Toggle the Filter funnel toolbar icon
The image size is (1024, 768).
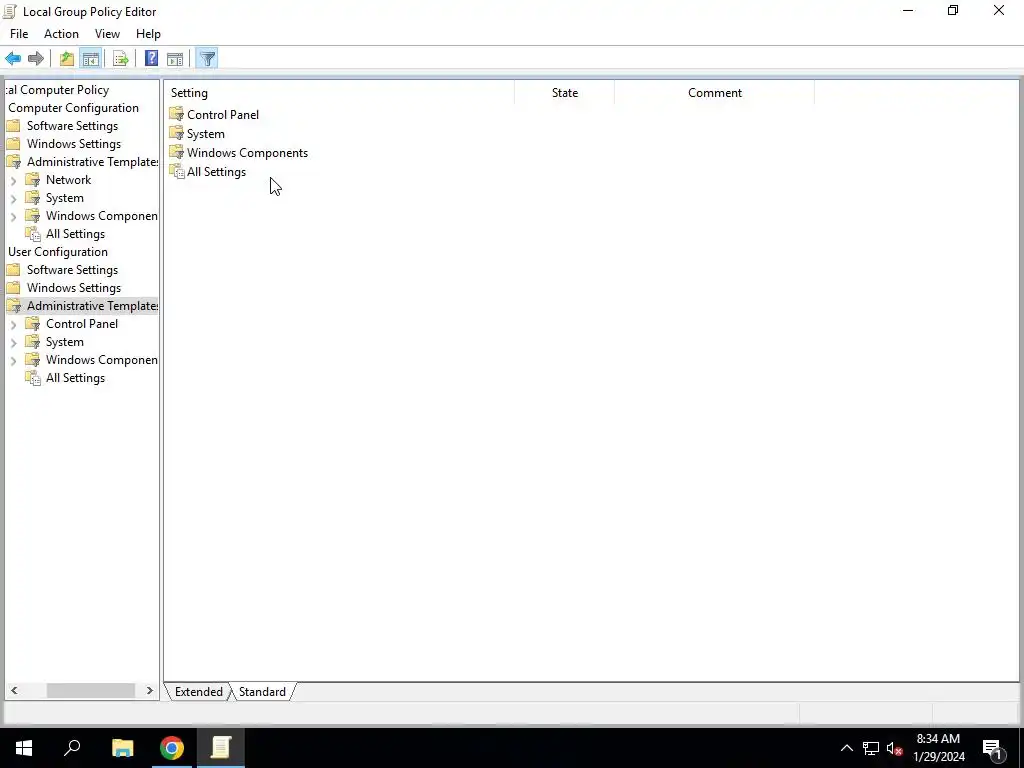(x=207, y=59)
